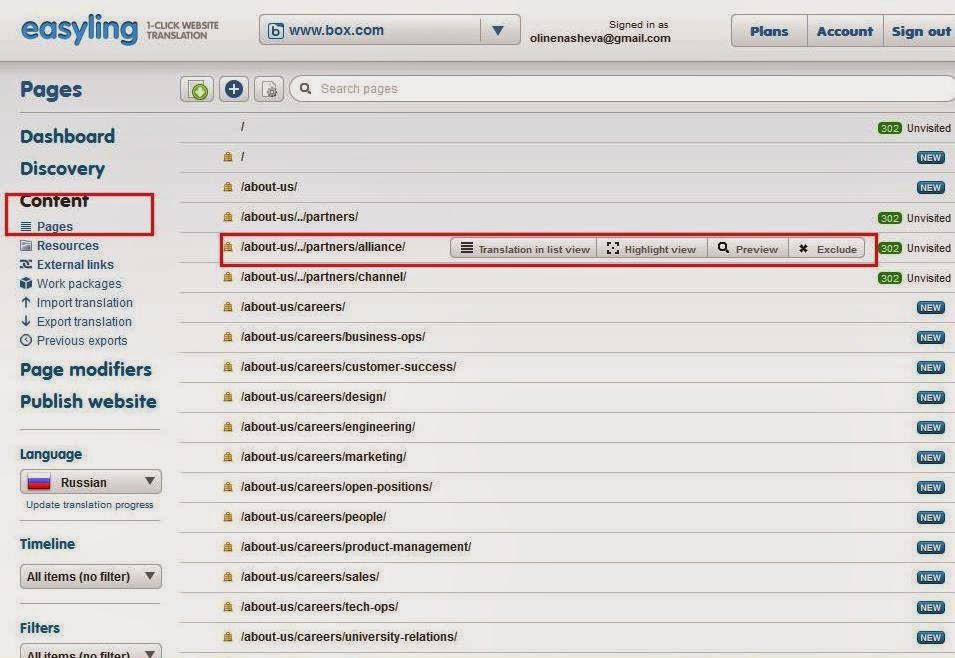Click the lock icon beside /about-us/
Image resolution: width=955 pixels, height=658 pixels.
(x=228, y=186)
